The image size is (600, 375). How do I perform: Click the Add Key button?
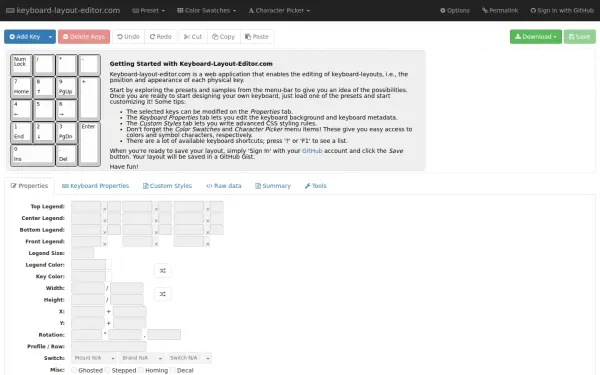click(x=25, y=37)
